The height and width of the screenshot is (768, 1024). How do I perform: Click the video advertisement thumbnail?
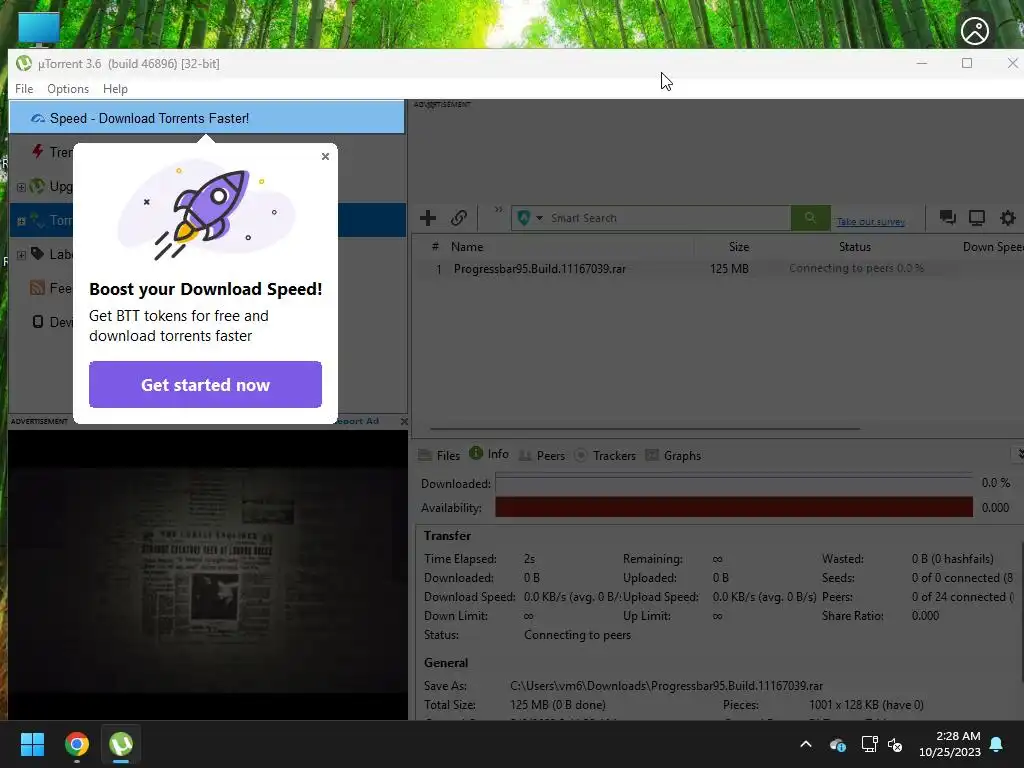pos(208,575)
